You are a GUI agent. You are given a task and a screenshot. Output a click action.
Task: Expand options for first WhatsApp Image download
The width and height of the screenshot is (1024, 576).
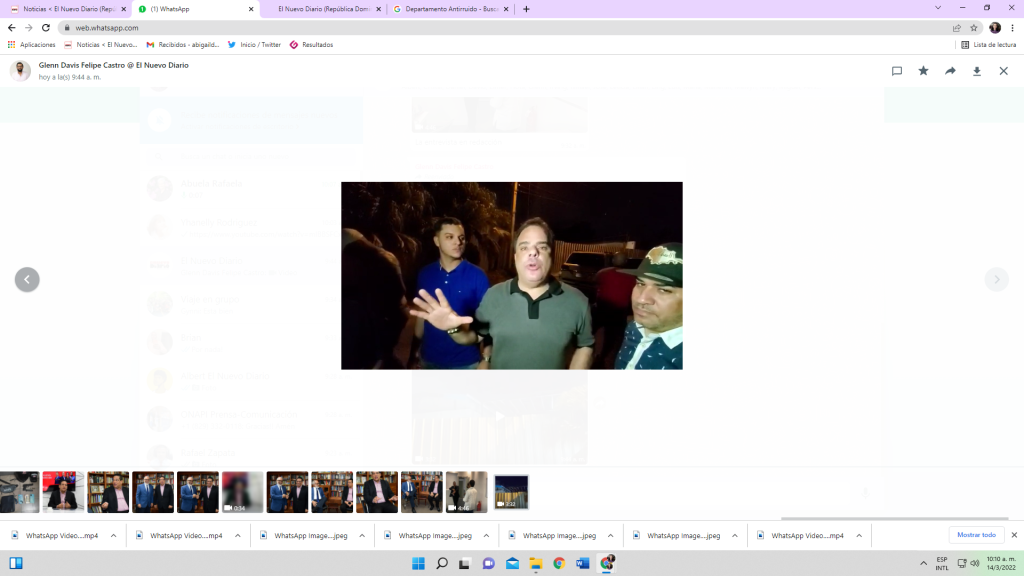(362, 536)
